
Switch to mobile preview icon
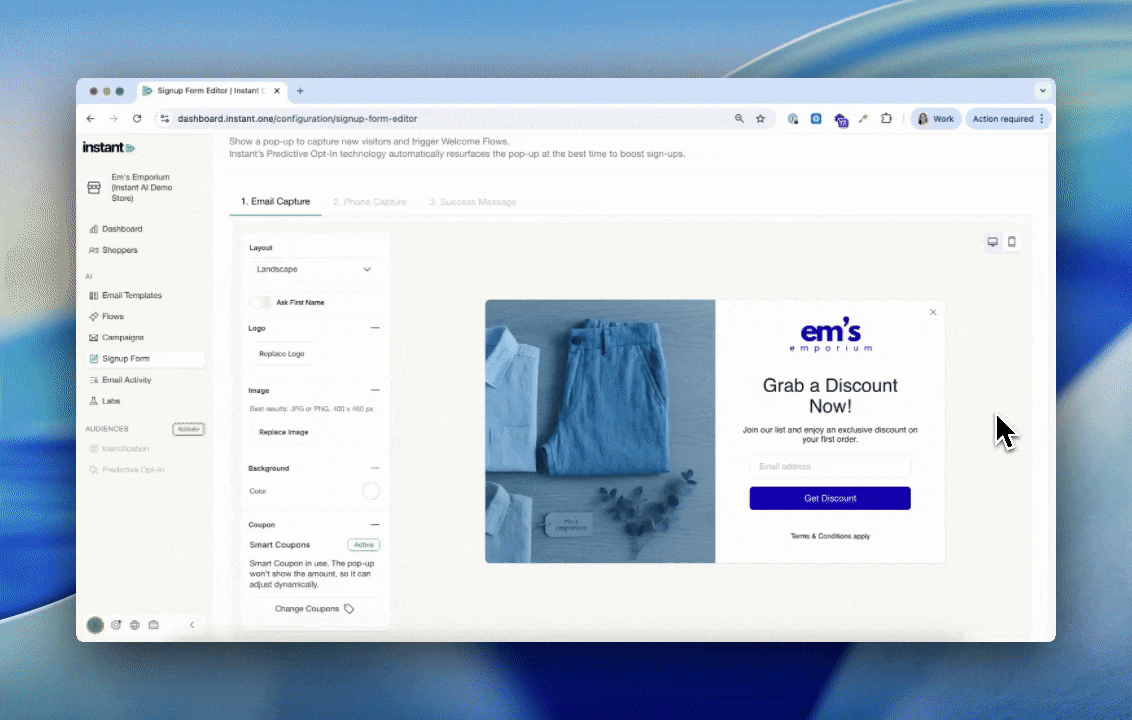pyautogui.click(x=1011, y=242)
